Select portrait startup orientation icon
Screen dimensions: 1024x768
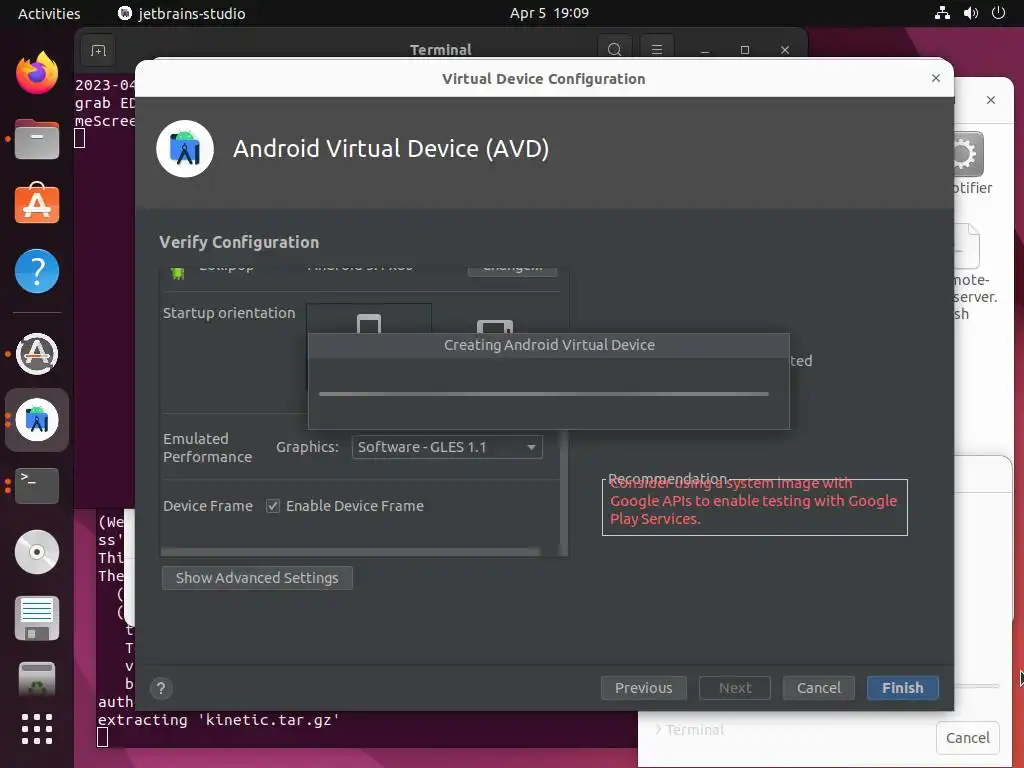coord(368,323)
